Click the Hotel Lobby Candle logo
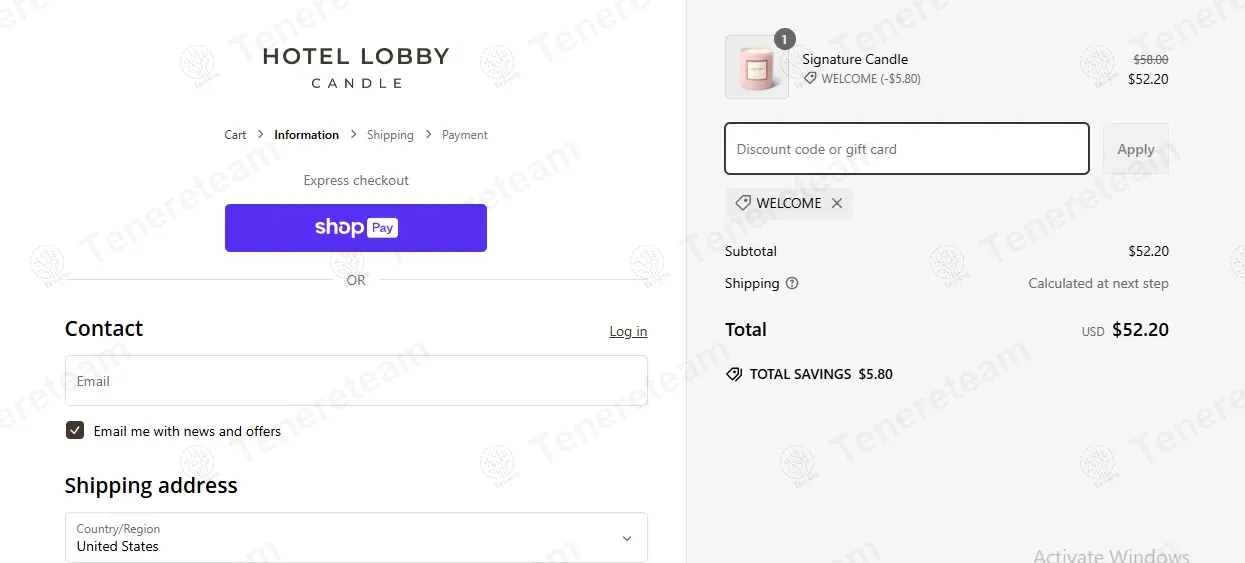The height and width of the screenshot is (563, 1245). (355, 67)
